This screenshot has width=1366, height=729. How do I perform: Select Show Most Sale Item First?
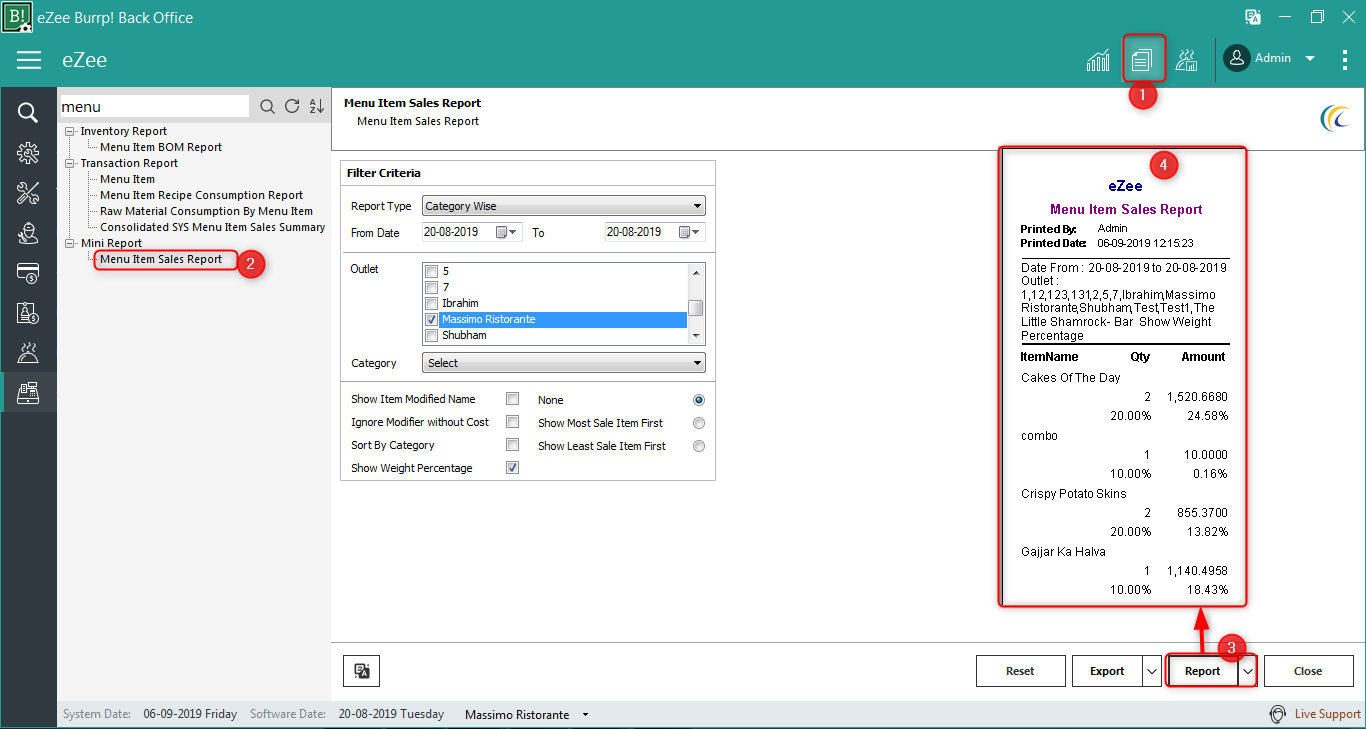(699, 423)
